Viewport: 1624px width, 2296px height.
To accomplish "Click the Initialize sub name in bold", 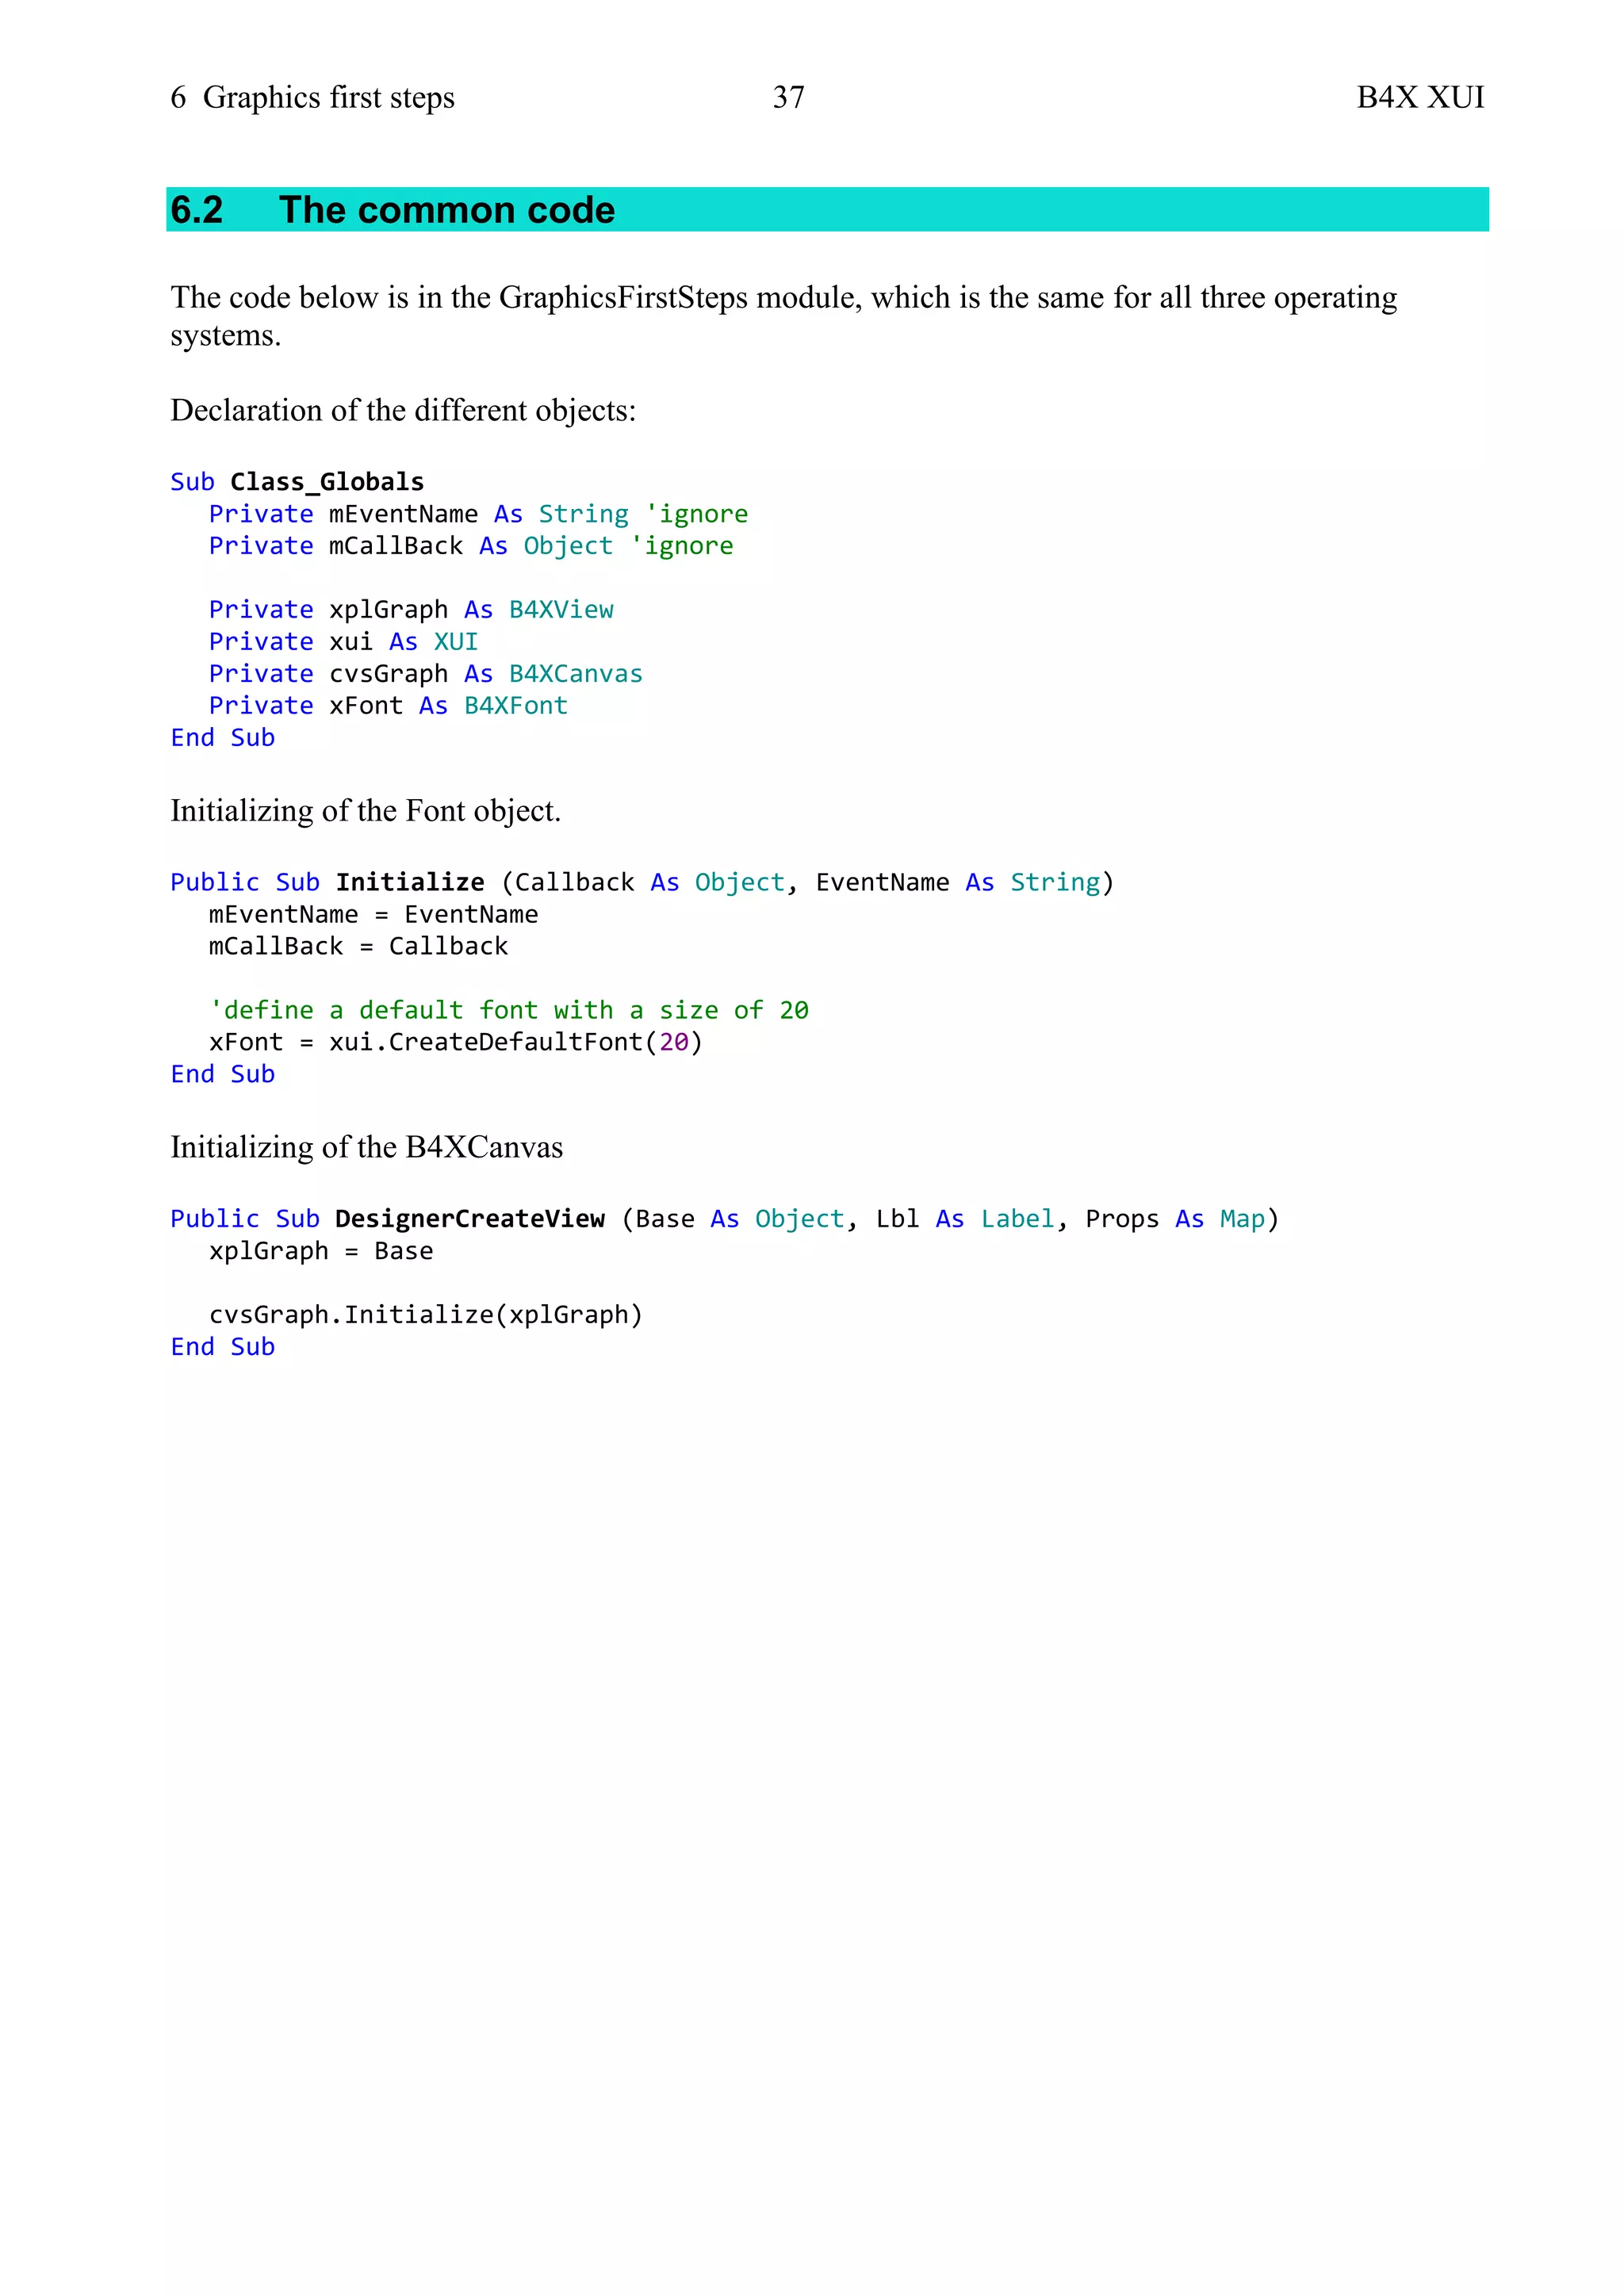I will (410, 882).
